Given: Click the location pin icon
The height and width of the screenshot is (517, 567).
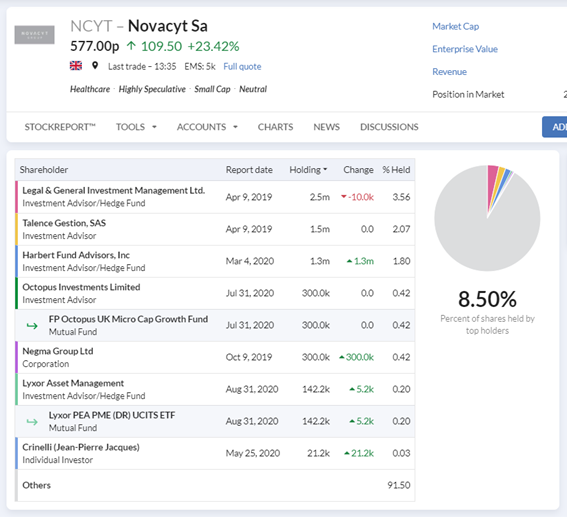Looking at the screenshot, I should tap(95, 66).
